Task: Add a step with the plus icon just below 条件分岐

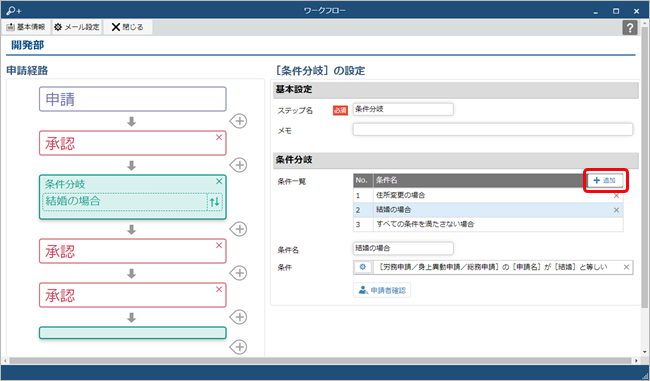Action: coord(239,229)
